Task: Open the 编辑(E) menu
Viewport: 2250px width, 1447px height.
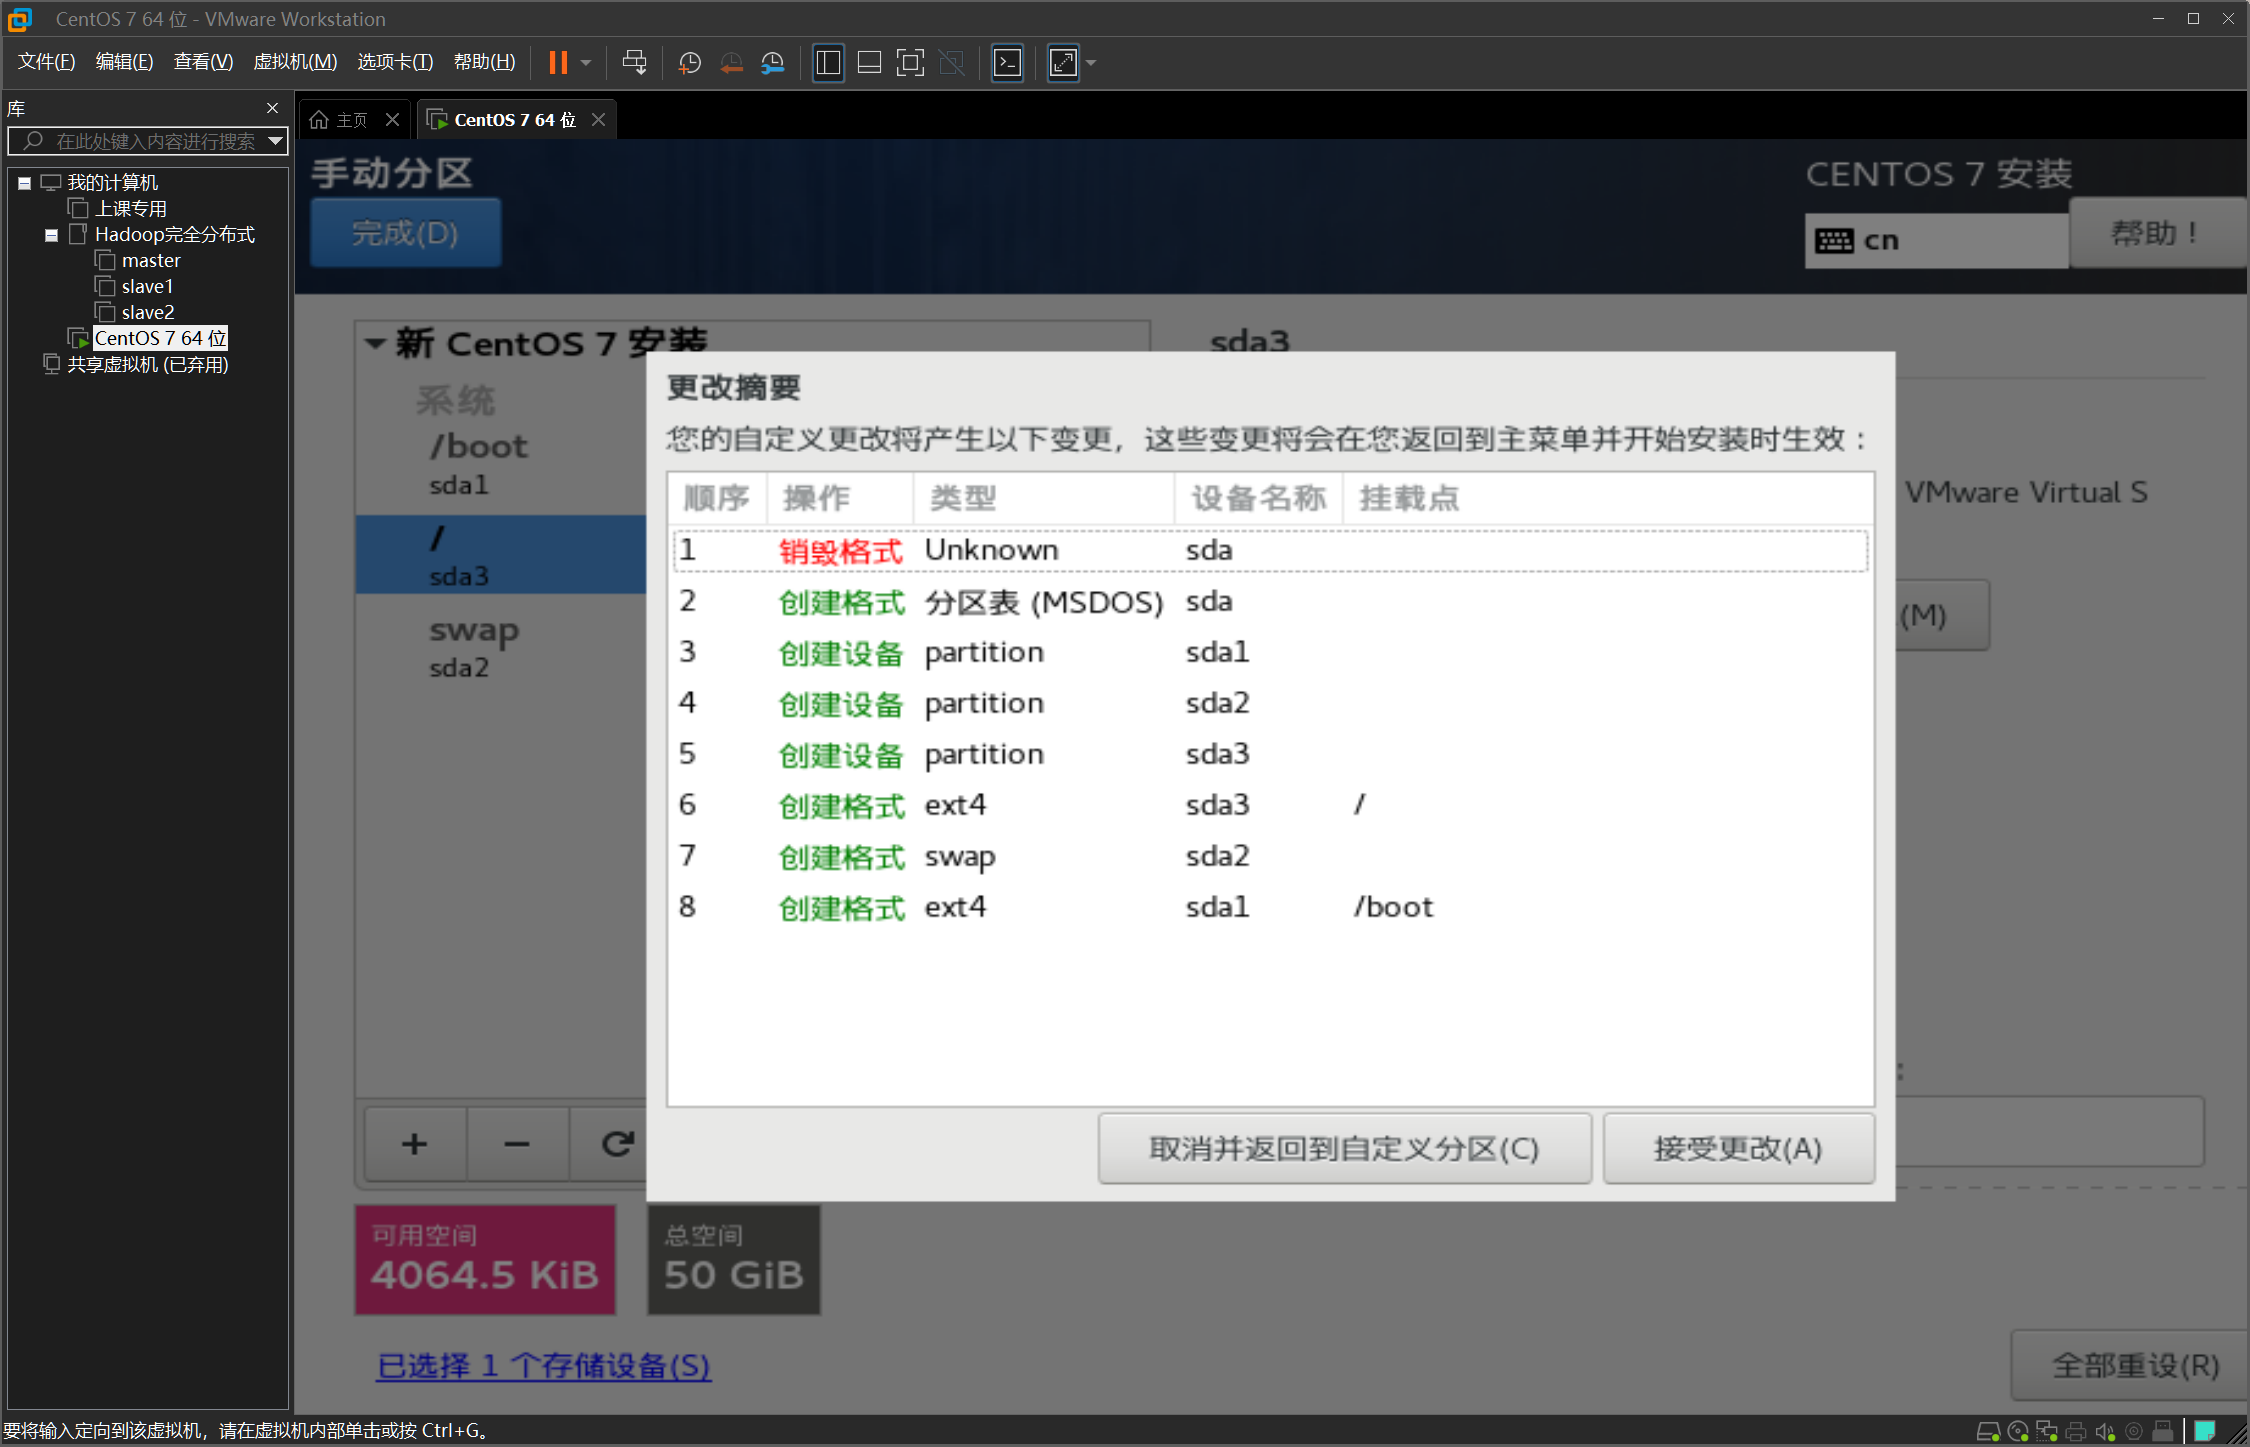Action: pyautogui.click(x=124, y=62)
